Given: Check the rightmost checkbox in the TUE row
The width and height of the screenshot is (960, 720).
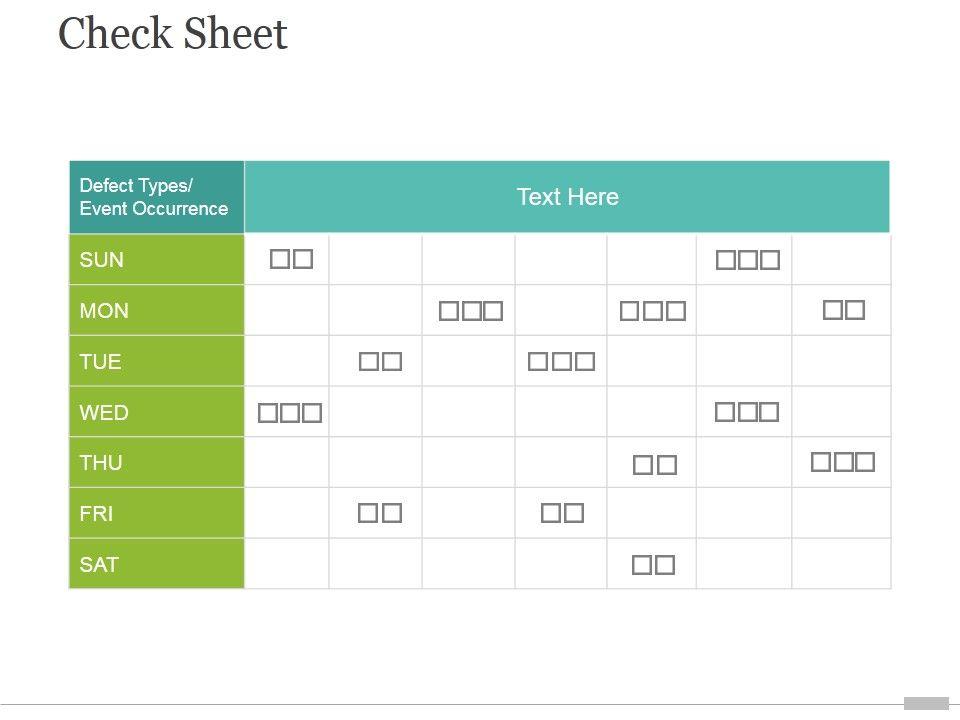Looking at the screenshot, I should pos(584,362).
